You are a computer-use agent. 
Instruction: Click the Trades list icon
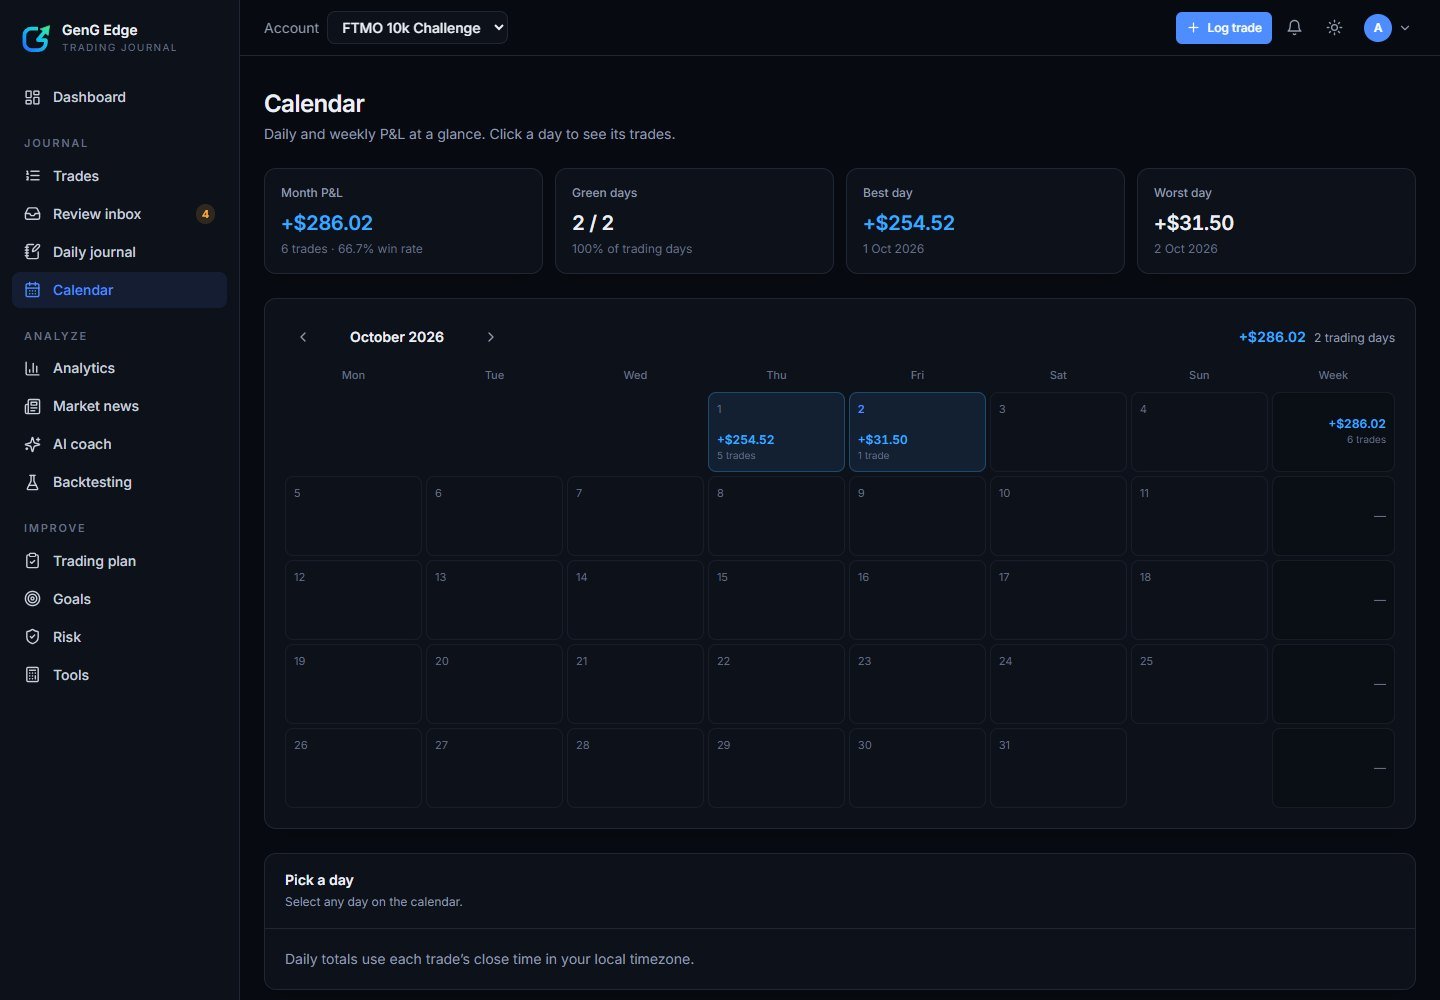point(32,176)
